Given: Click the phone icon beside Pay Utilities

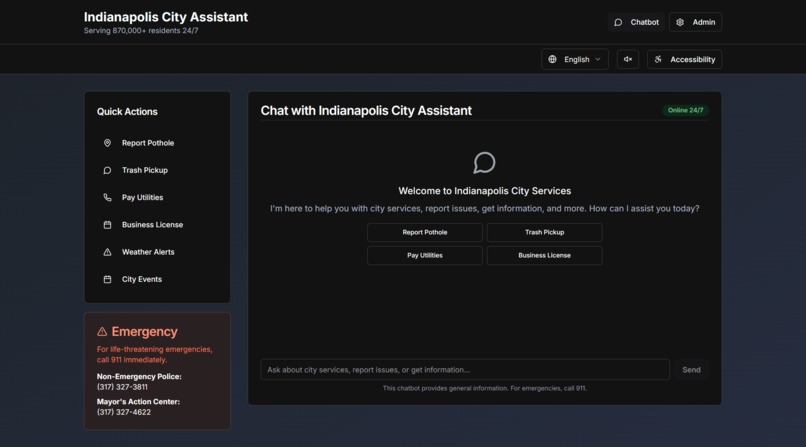Looking at the screenshot, I should pyautogui.click(x=107, y=197).
